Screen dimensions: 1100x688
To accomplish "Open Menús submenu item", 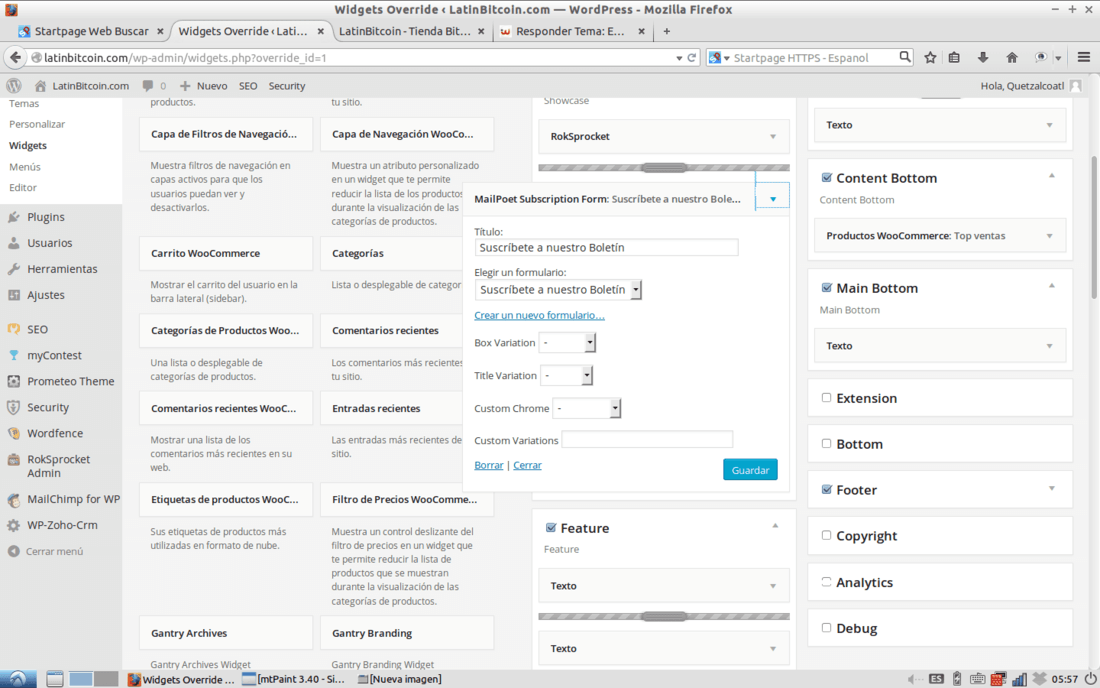I will [x=25, y=166].
